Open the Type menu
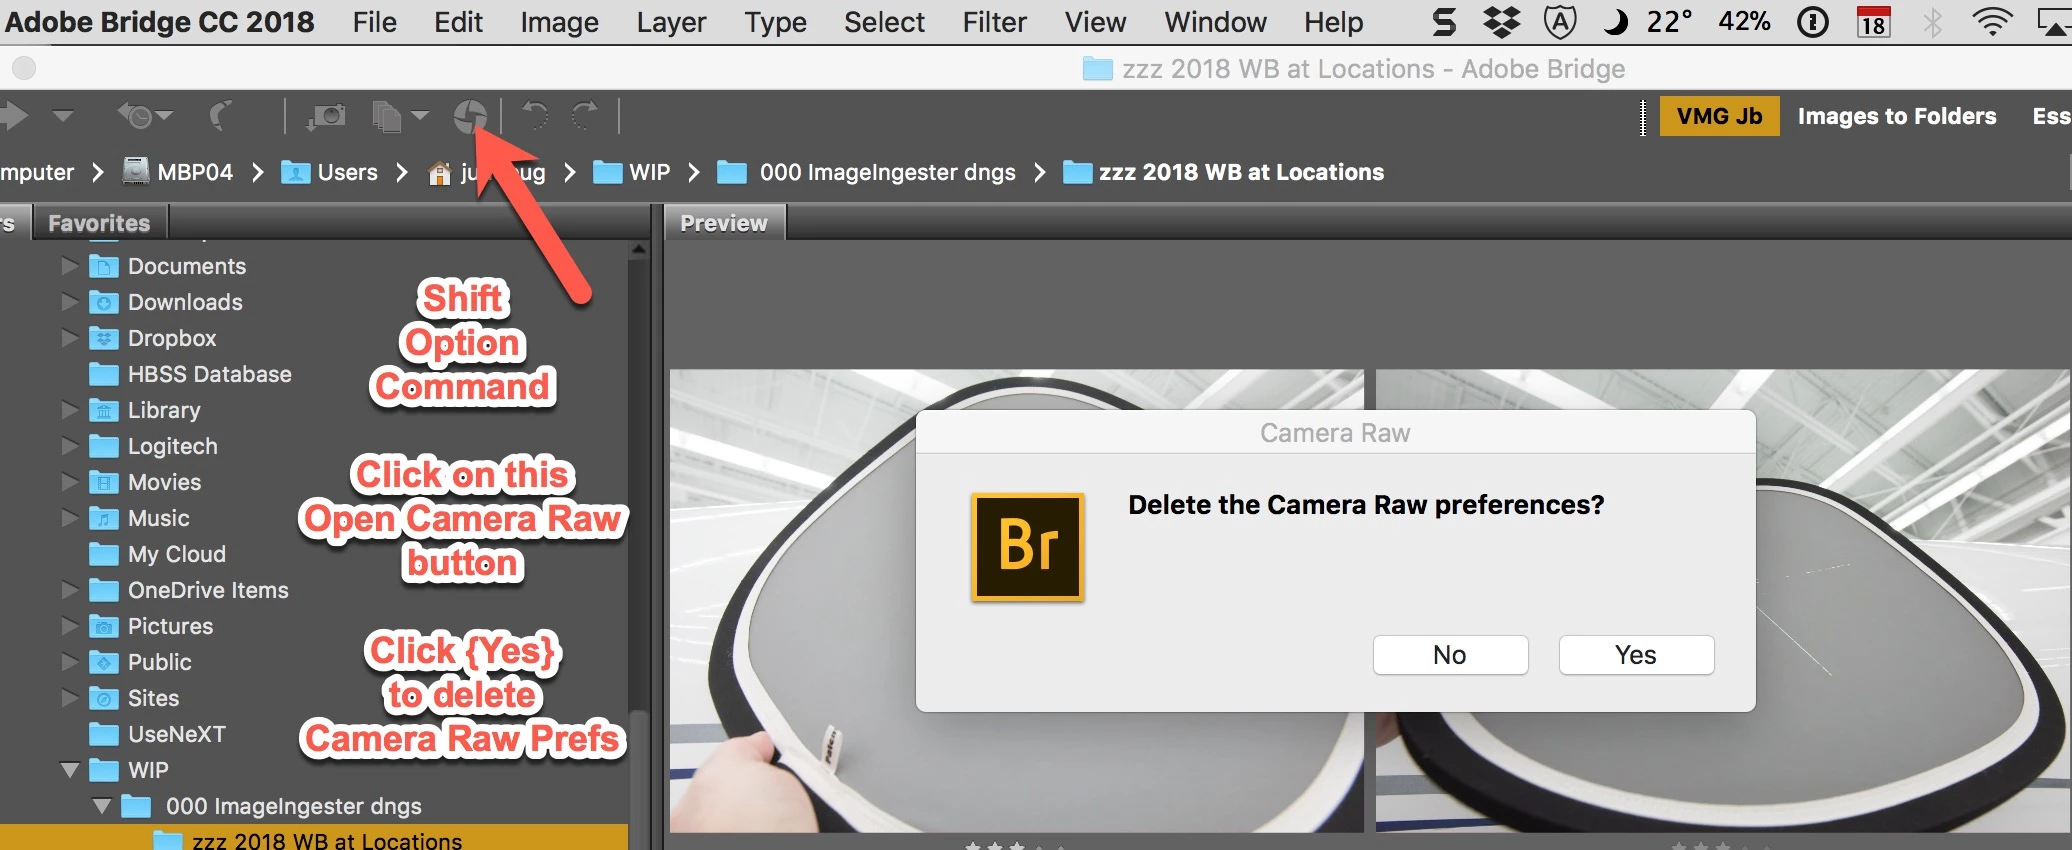Image resolution: width=2072 pixels, height=850 pixels. pos(775,22)
